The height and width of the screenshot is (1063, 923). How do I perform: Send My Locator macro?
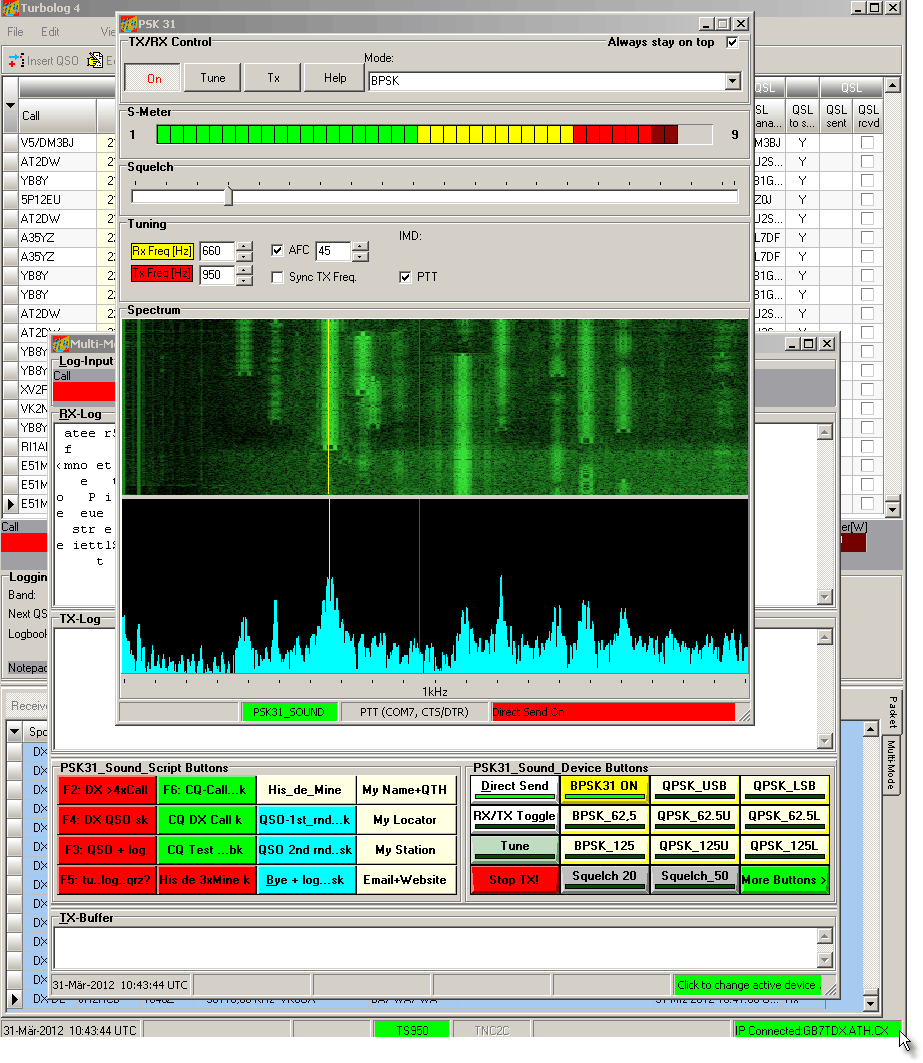(x=406, y=820)
